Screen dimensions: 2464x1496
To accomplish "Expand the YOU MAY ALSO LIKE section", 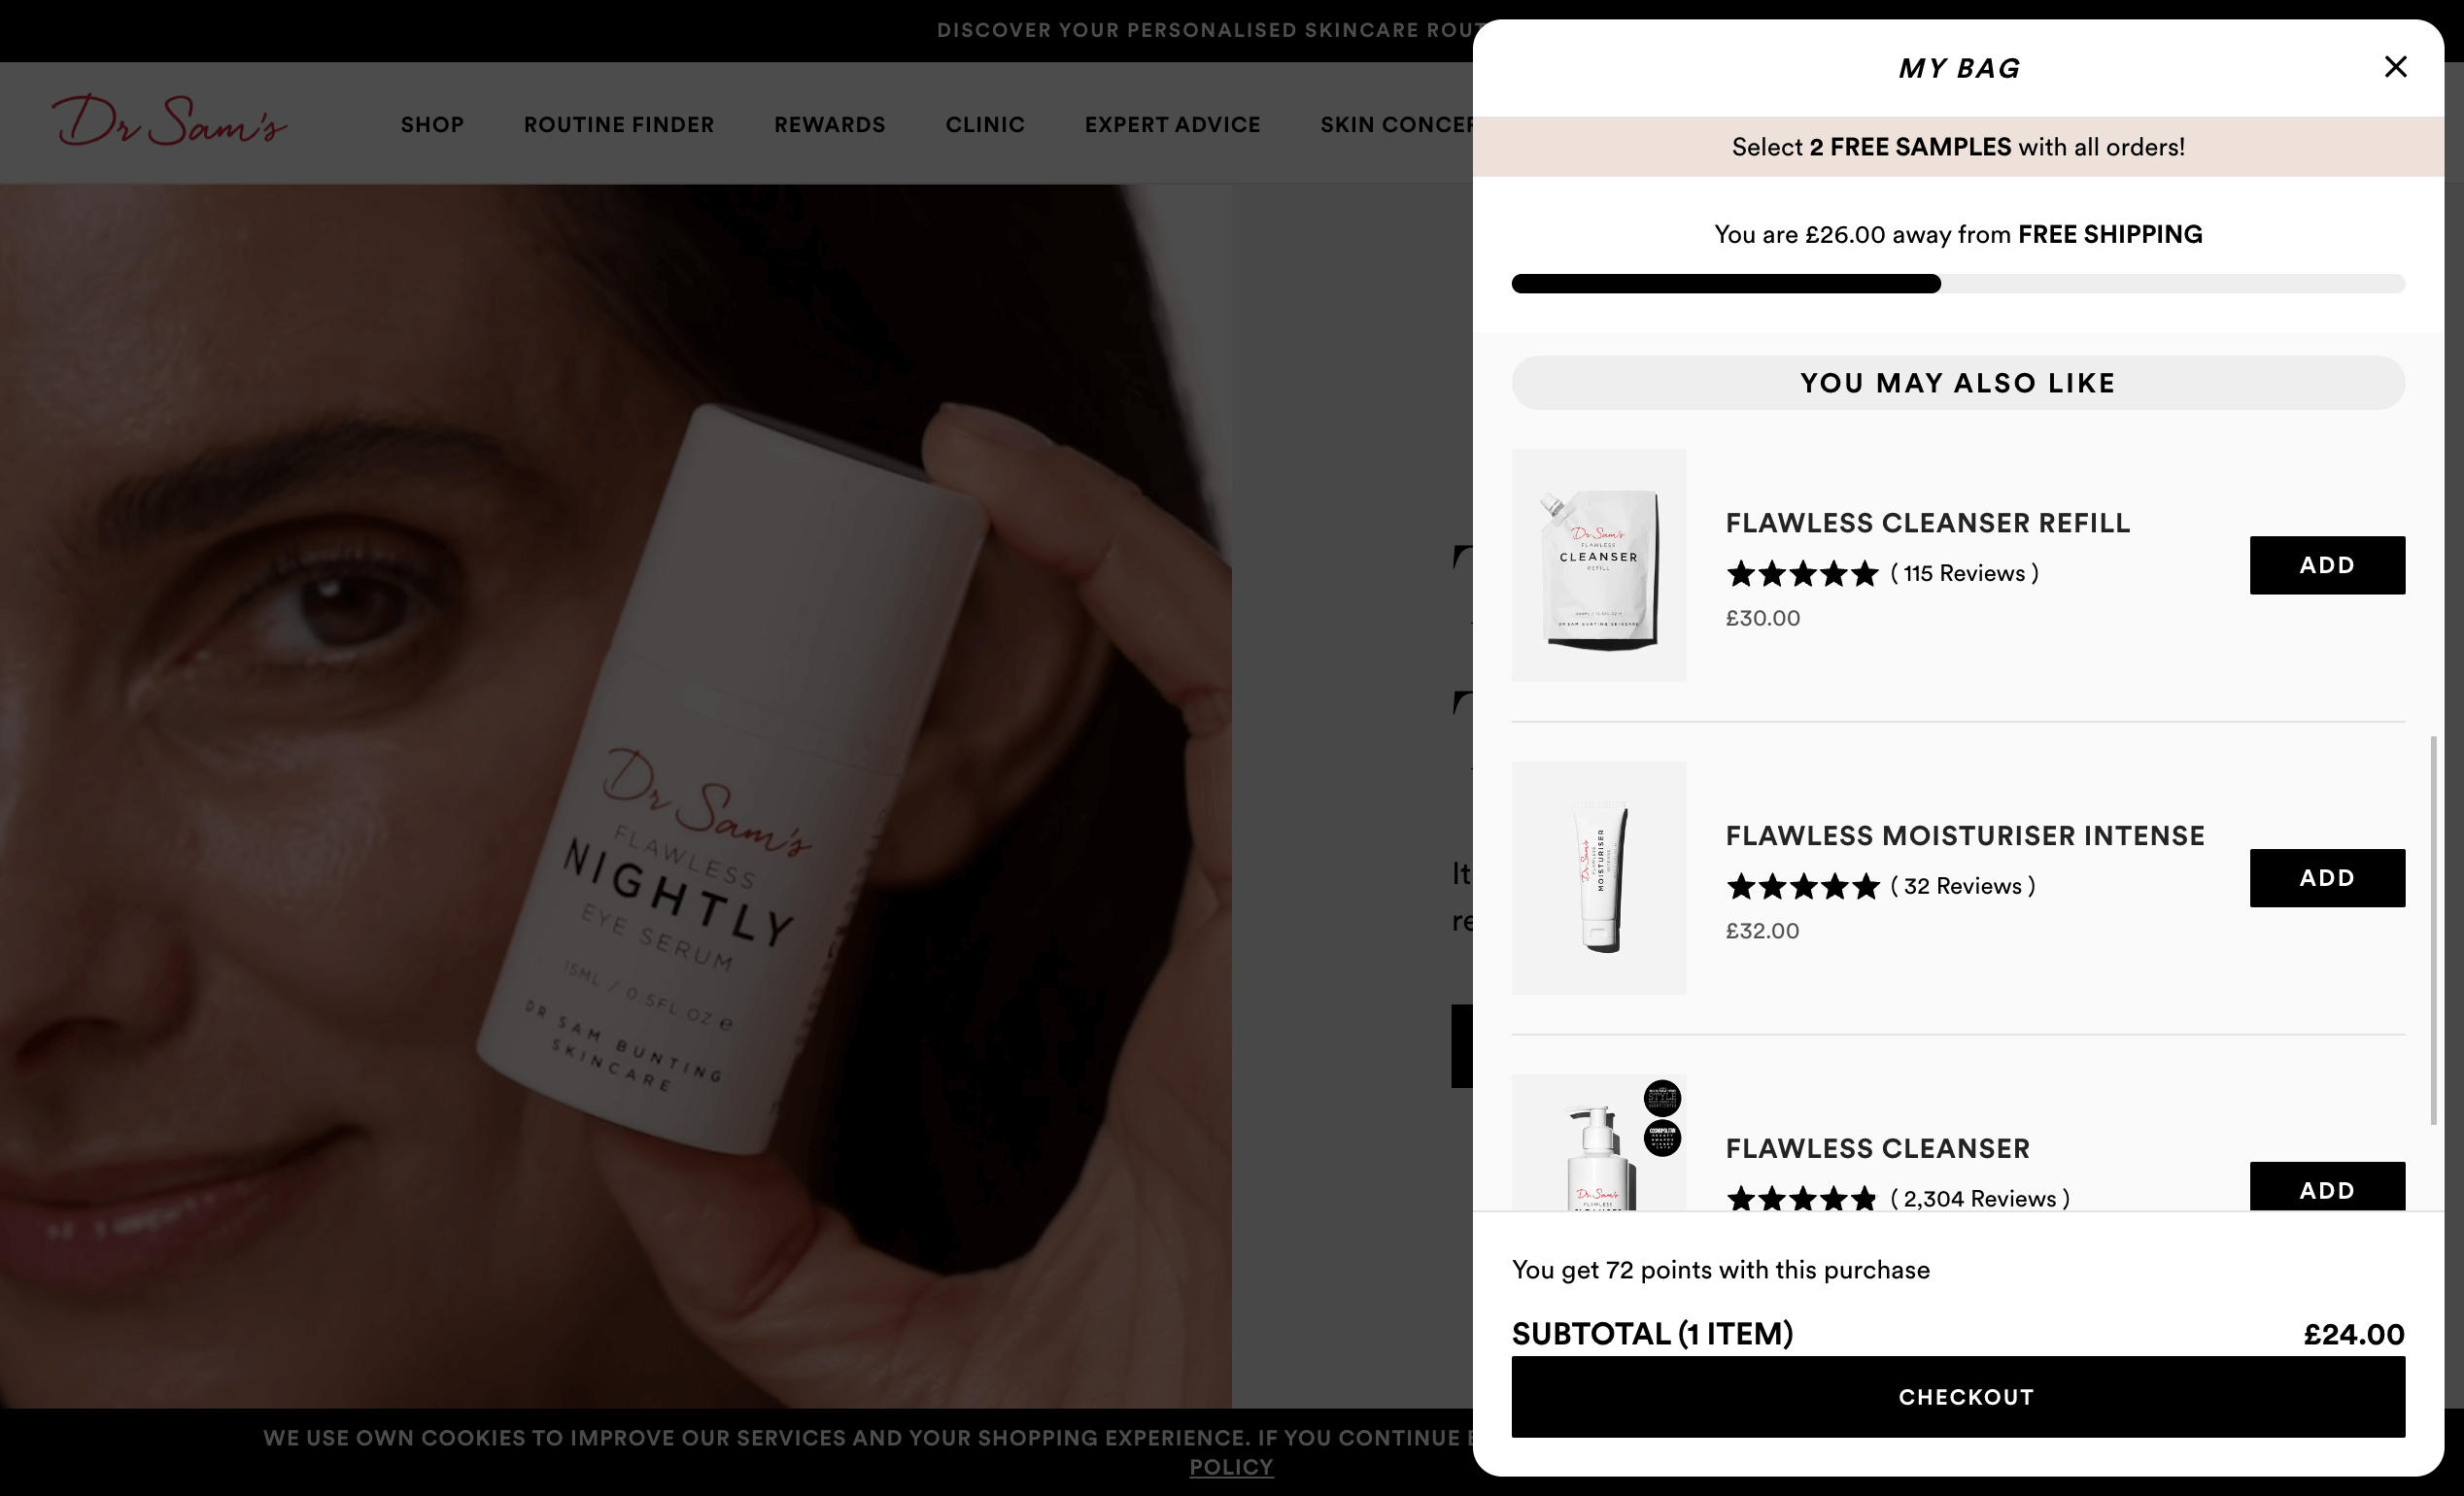I will [1957, 380].
